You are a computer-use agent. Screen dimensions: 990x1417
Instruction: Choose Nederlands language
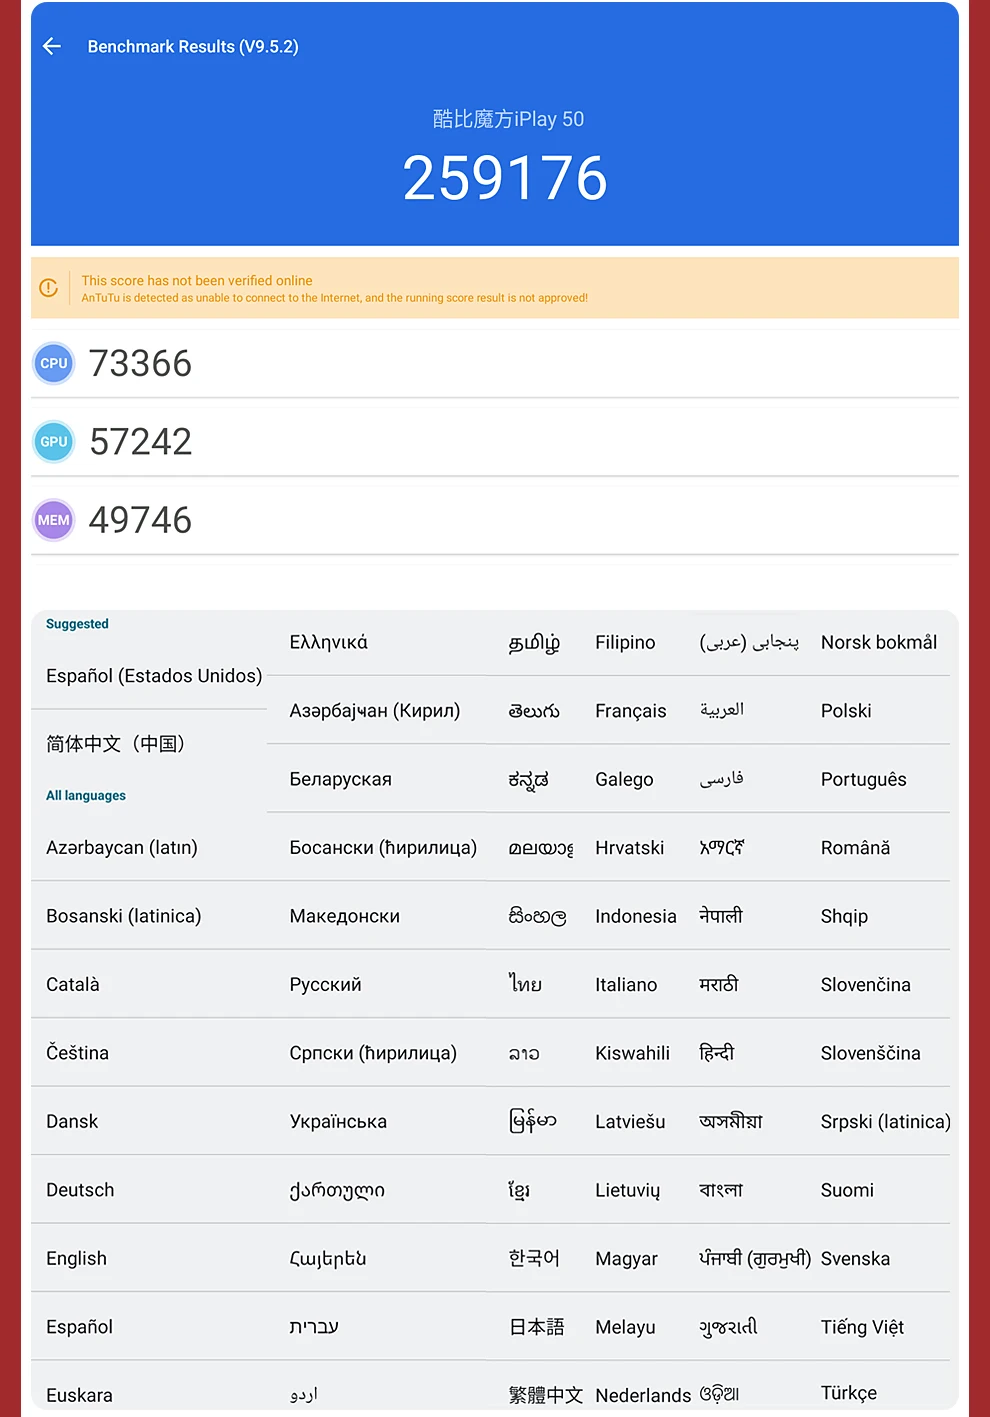(643, 1395)
